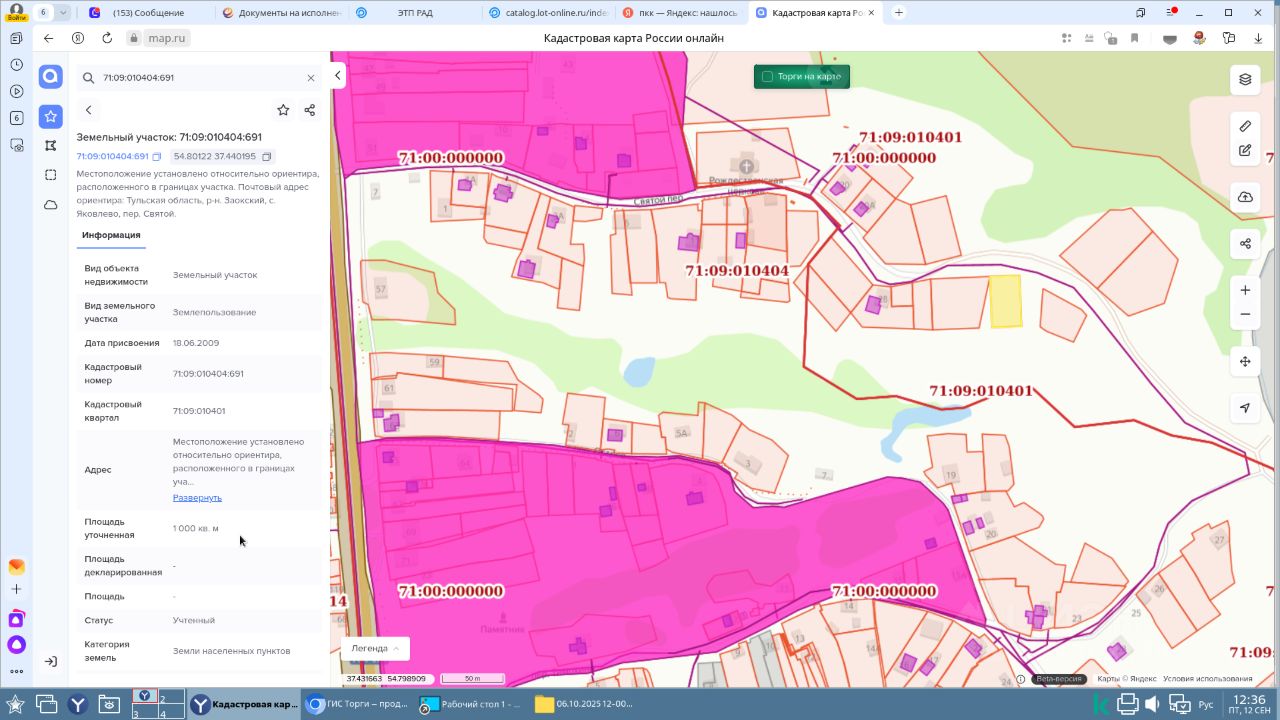Zoom out on the map

1245,314
